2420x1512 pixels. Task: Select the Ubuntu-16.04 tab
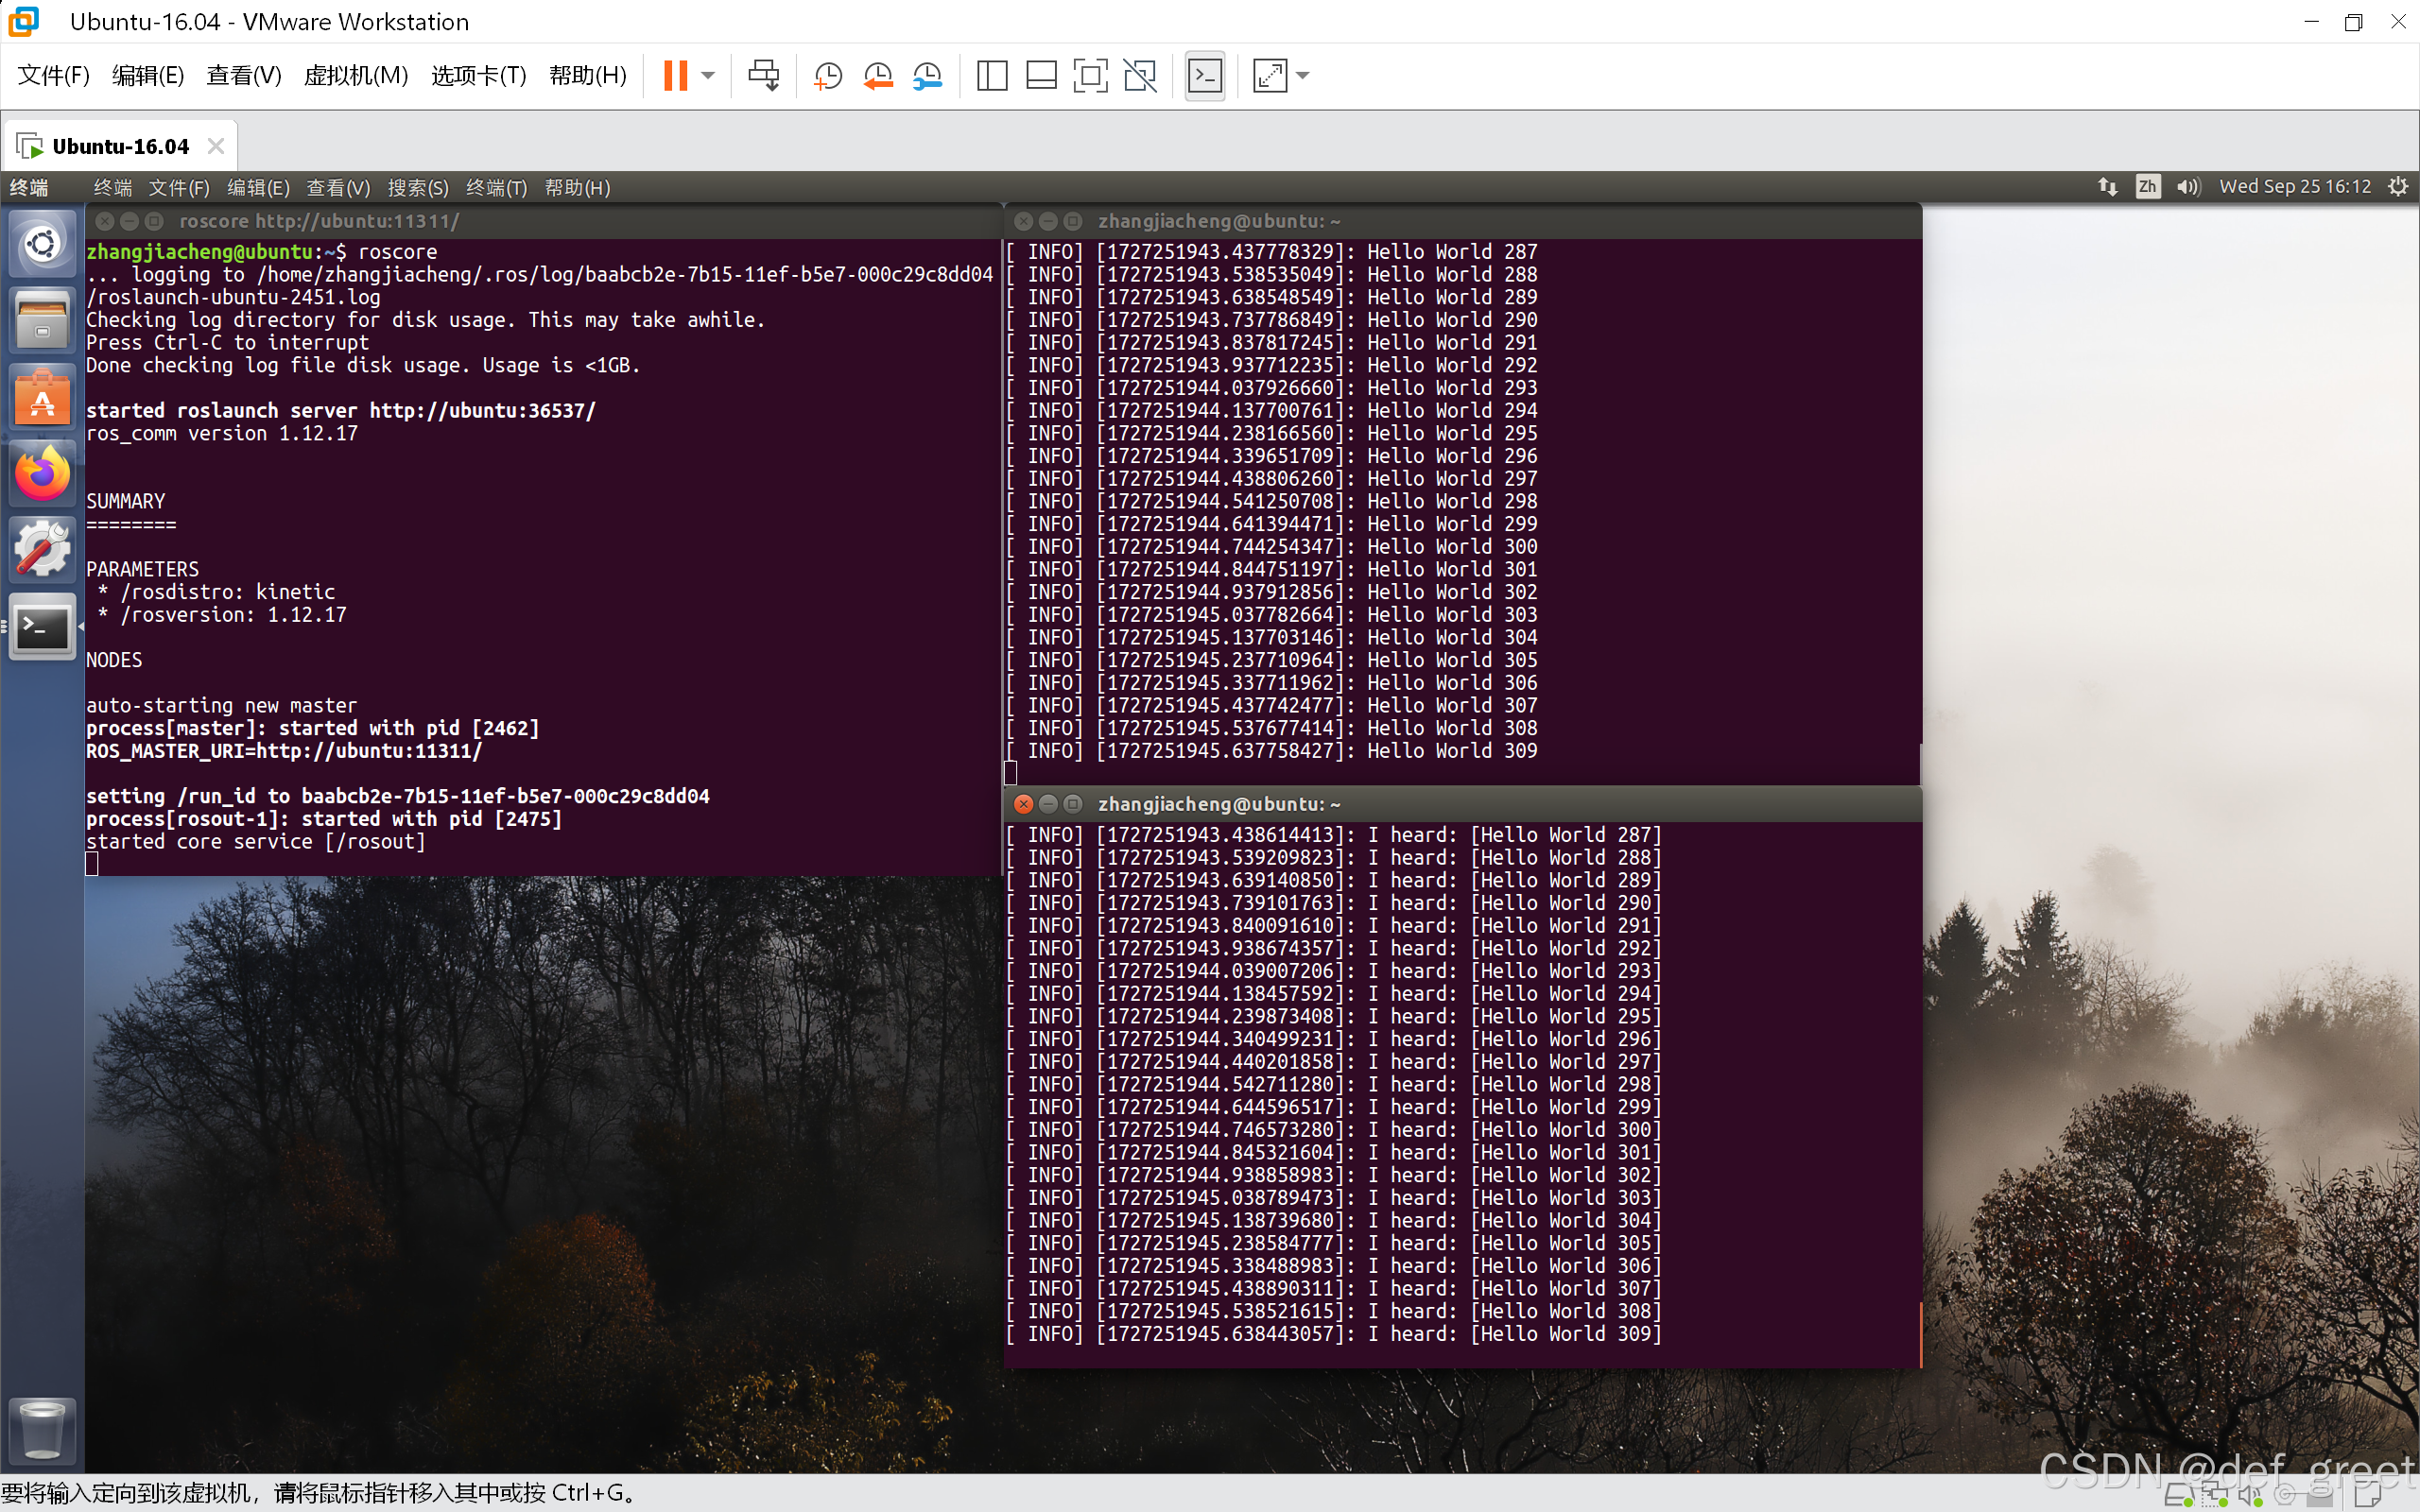click(120, 147)
